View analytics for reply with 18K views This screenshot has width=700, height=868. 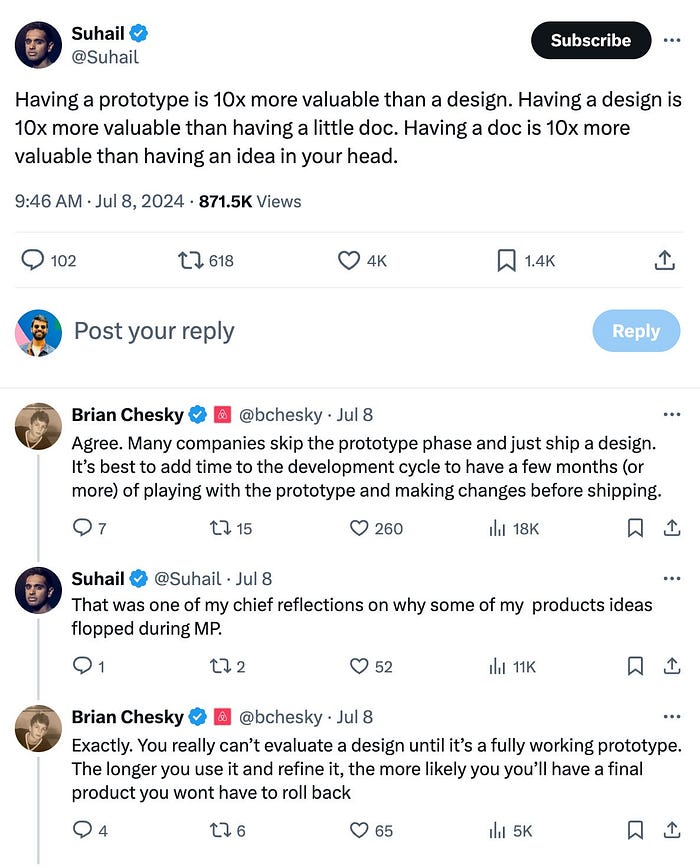tap(497, 529)
